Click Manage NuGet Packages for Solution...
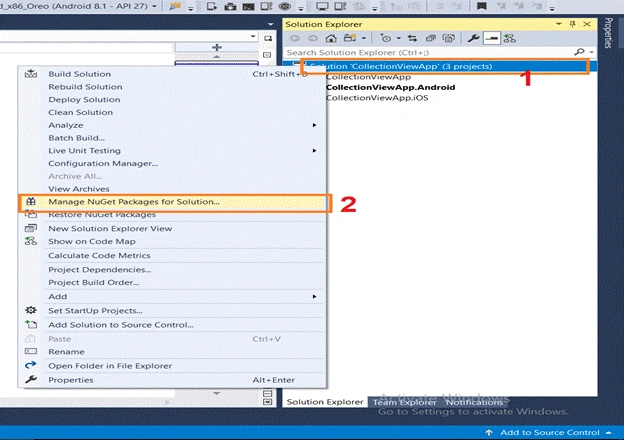Screen dimensions: 624x440 click(175, 202)
